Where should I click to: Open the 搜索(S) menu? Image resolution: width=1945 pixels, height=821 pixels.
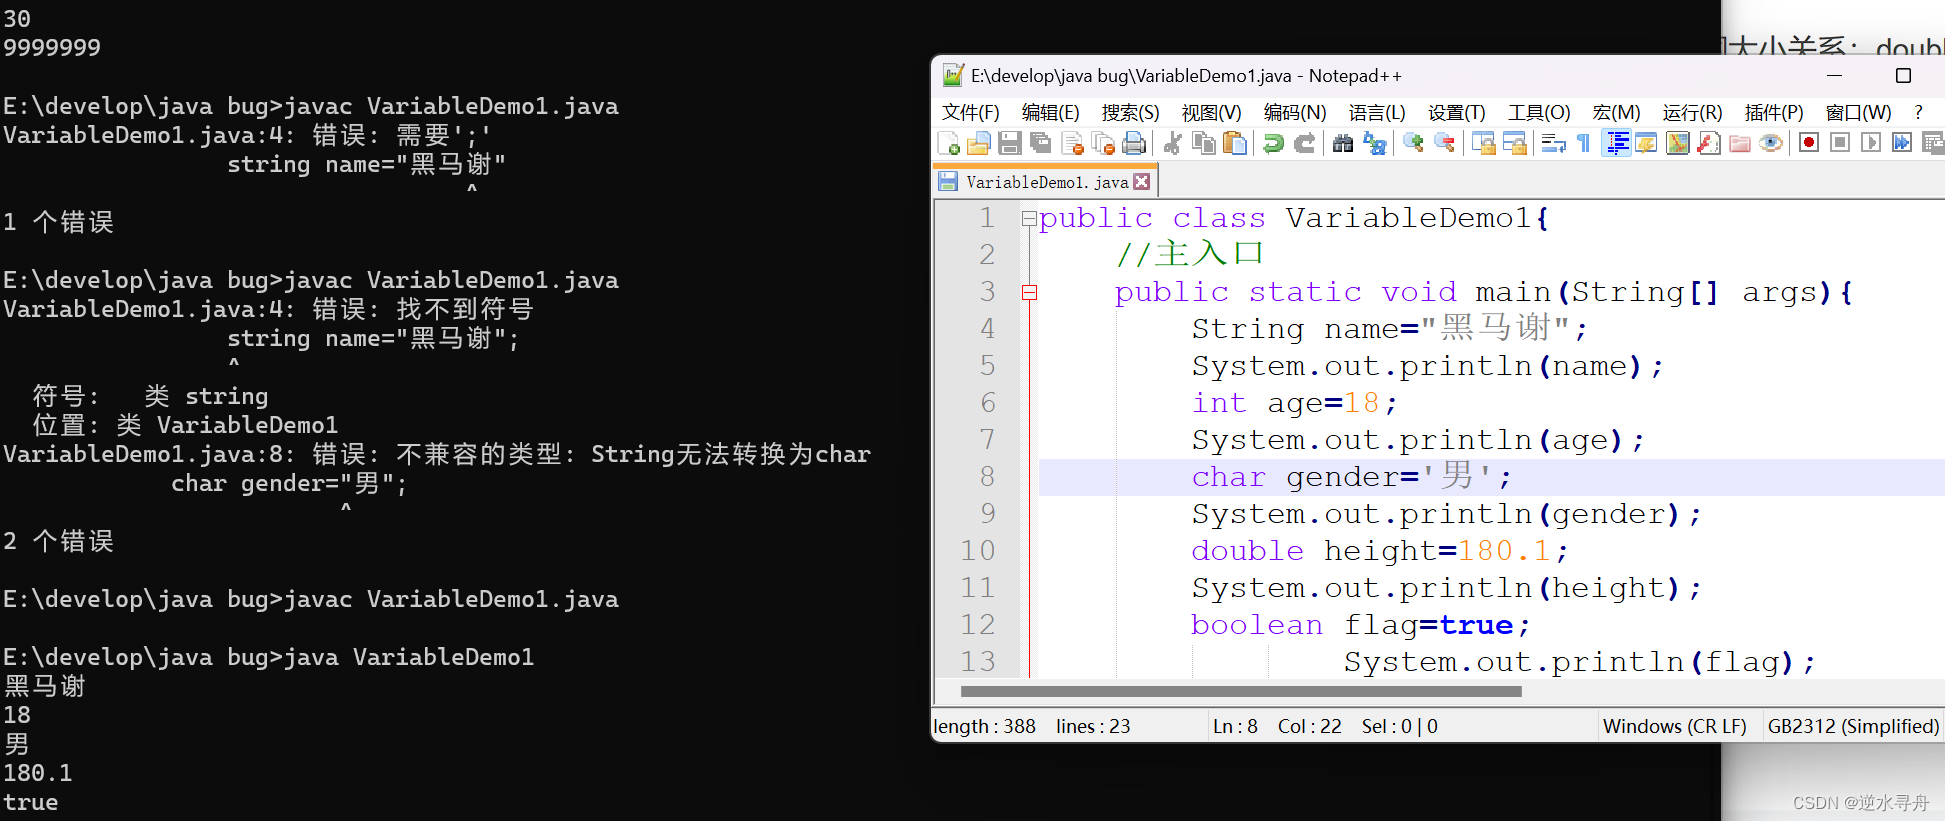point(1130,112)
